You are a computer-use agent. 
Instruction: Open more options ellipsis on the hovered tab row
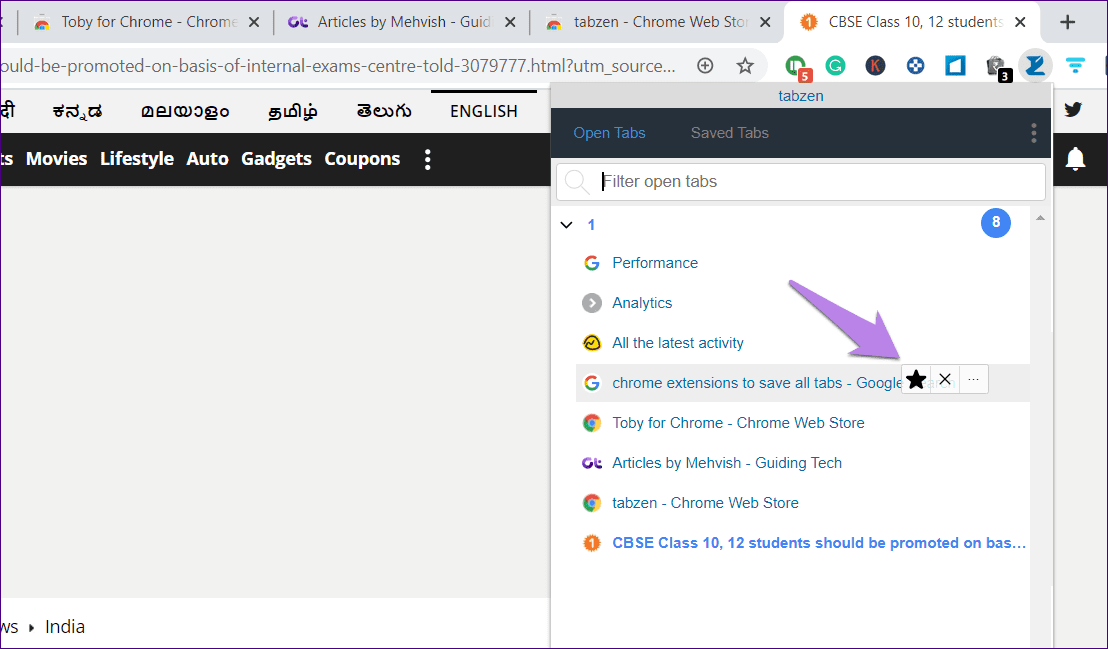coord(973,380)
